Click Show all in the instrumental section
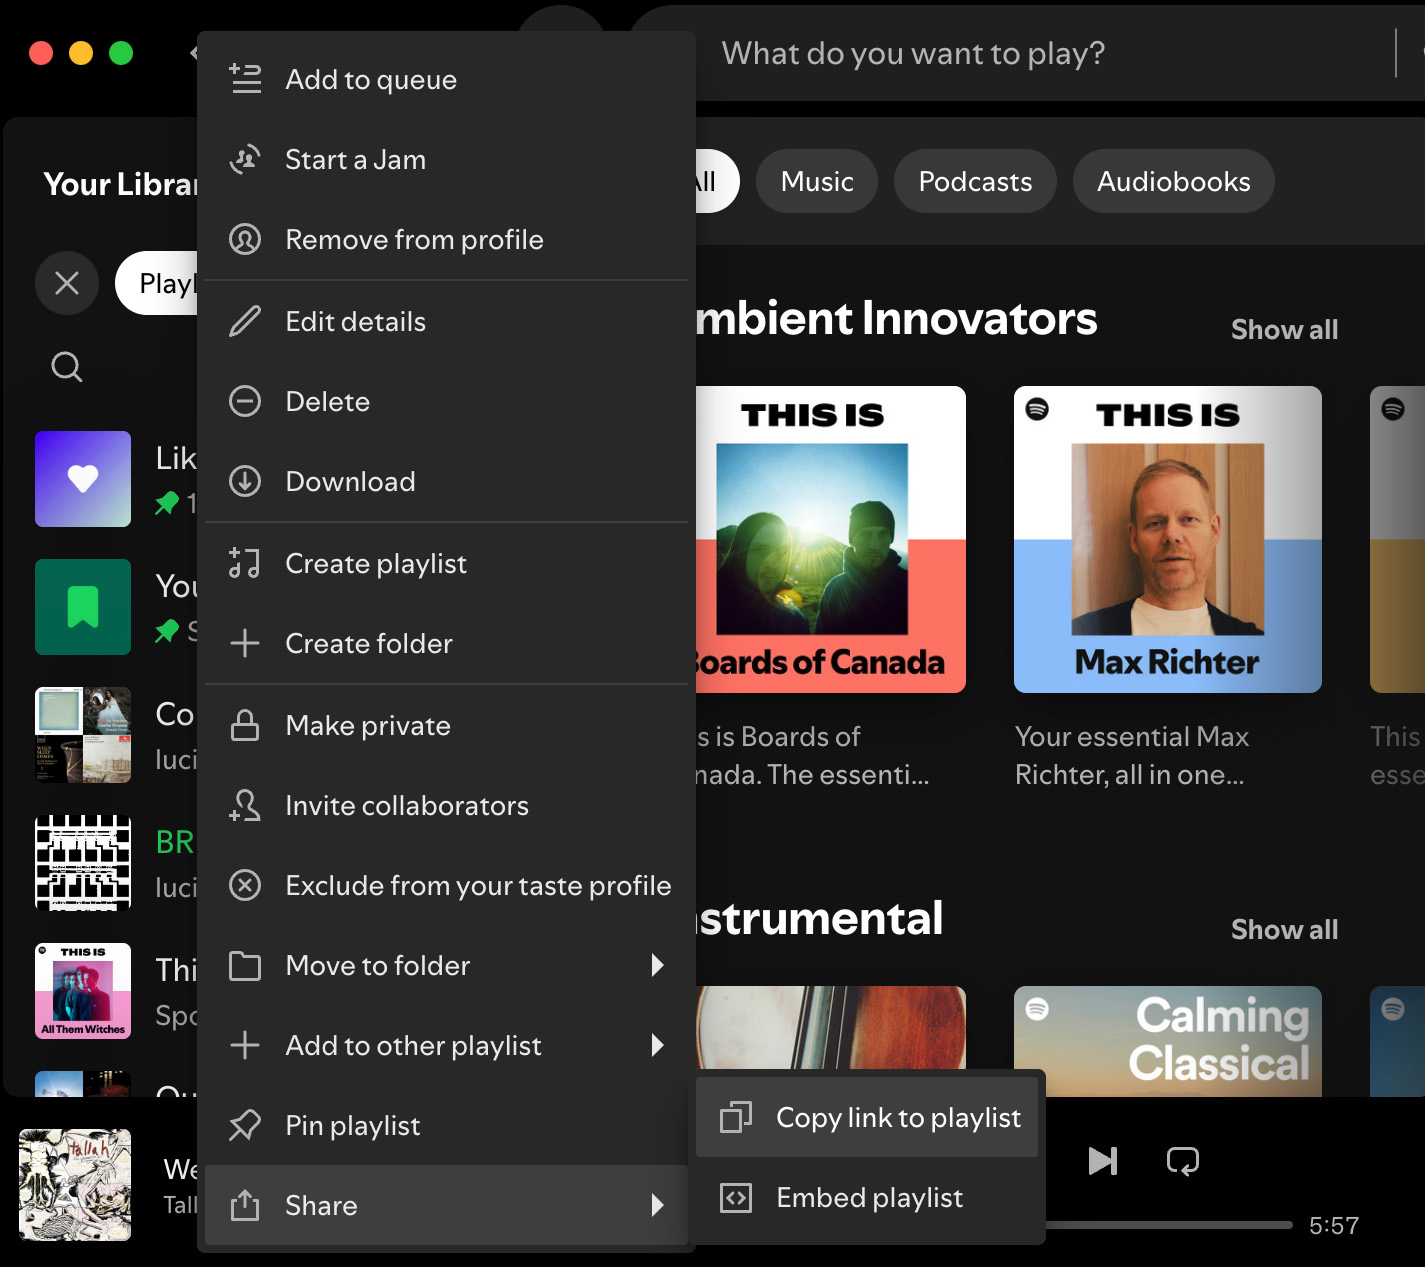The width and height of the screenshot is (1425, 1267). pyautogui.click(x=1284, y=929)
